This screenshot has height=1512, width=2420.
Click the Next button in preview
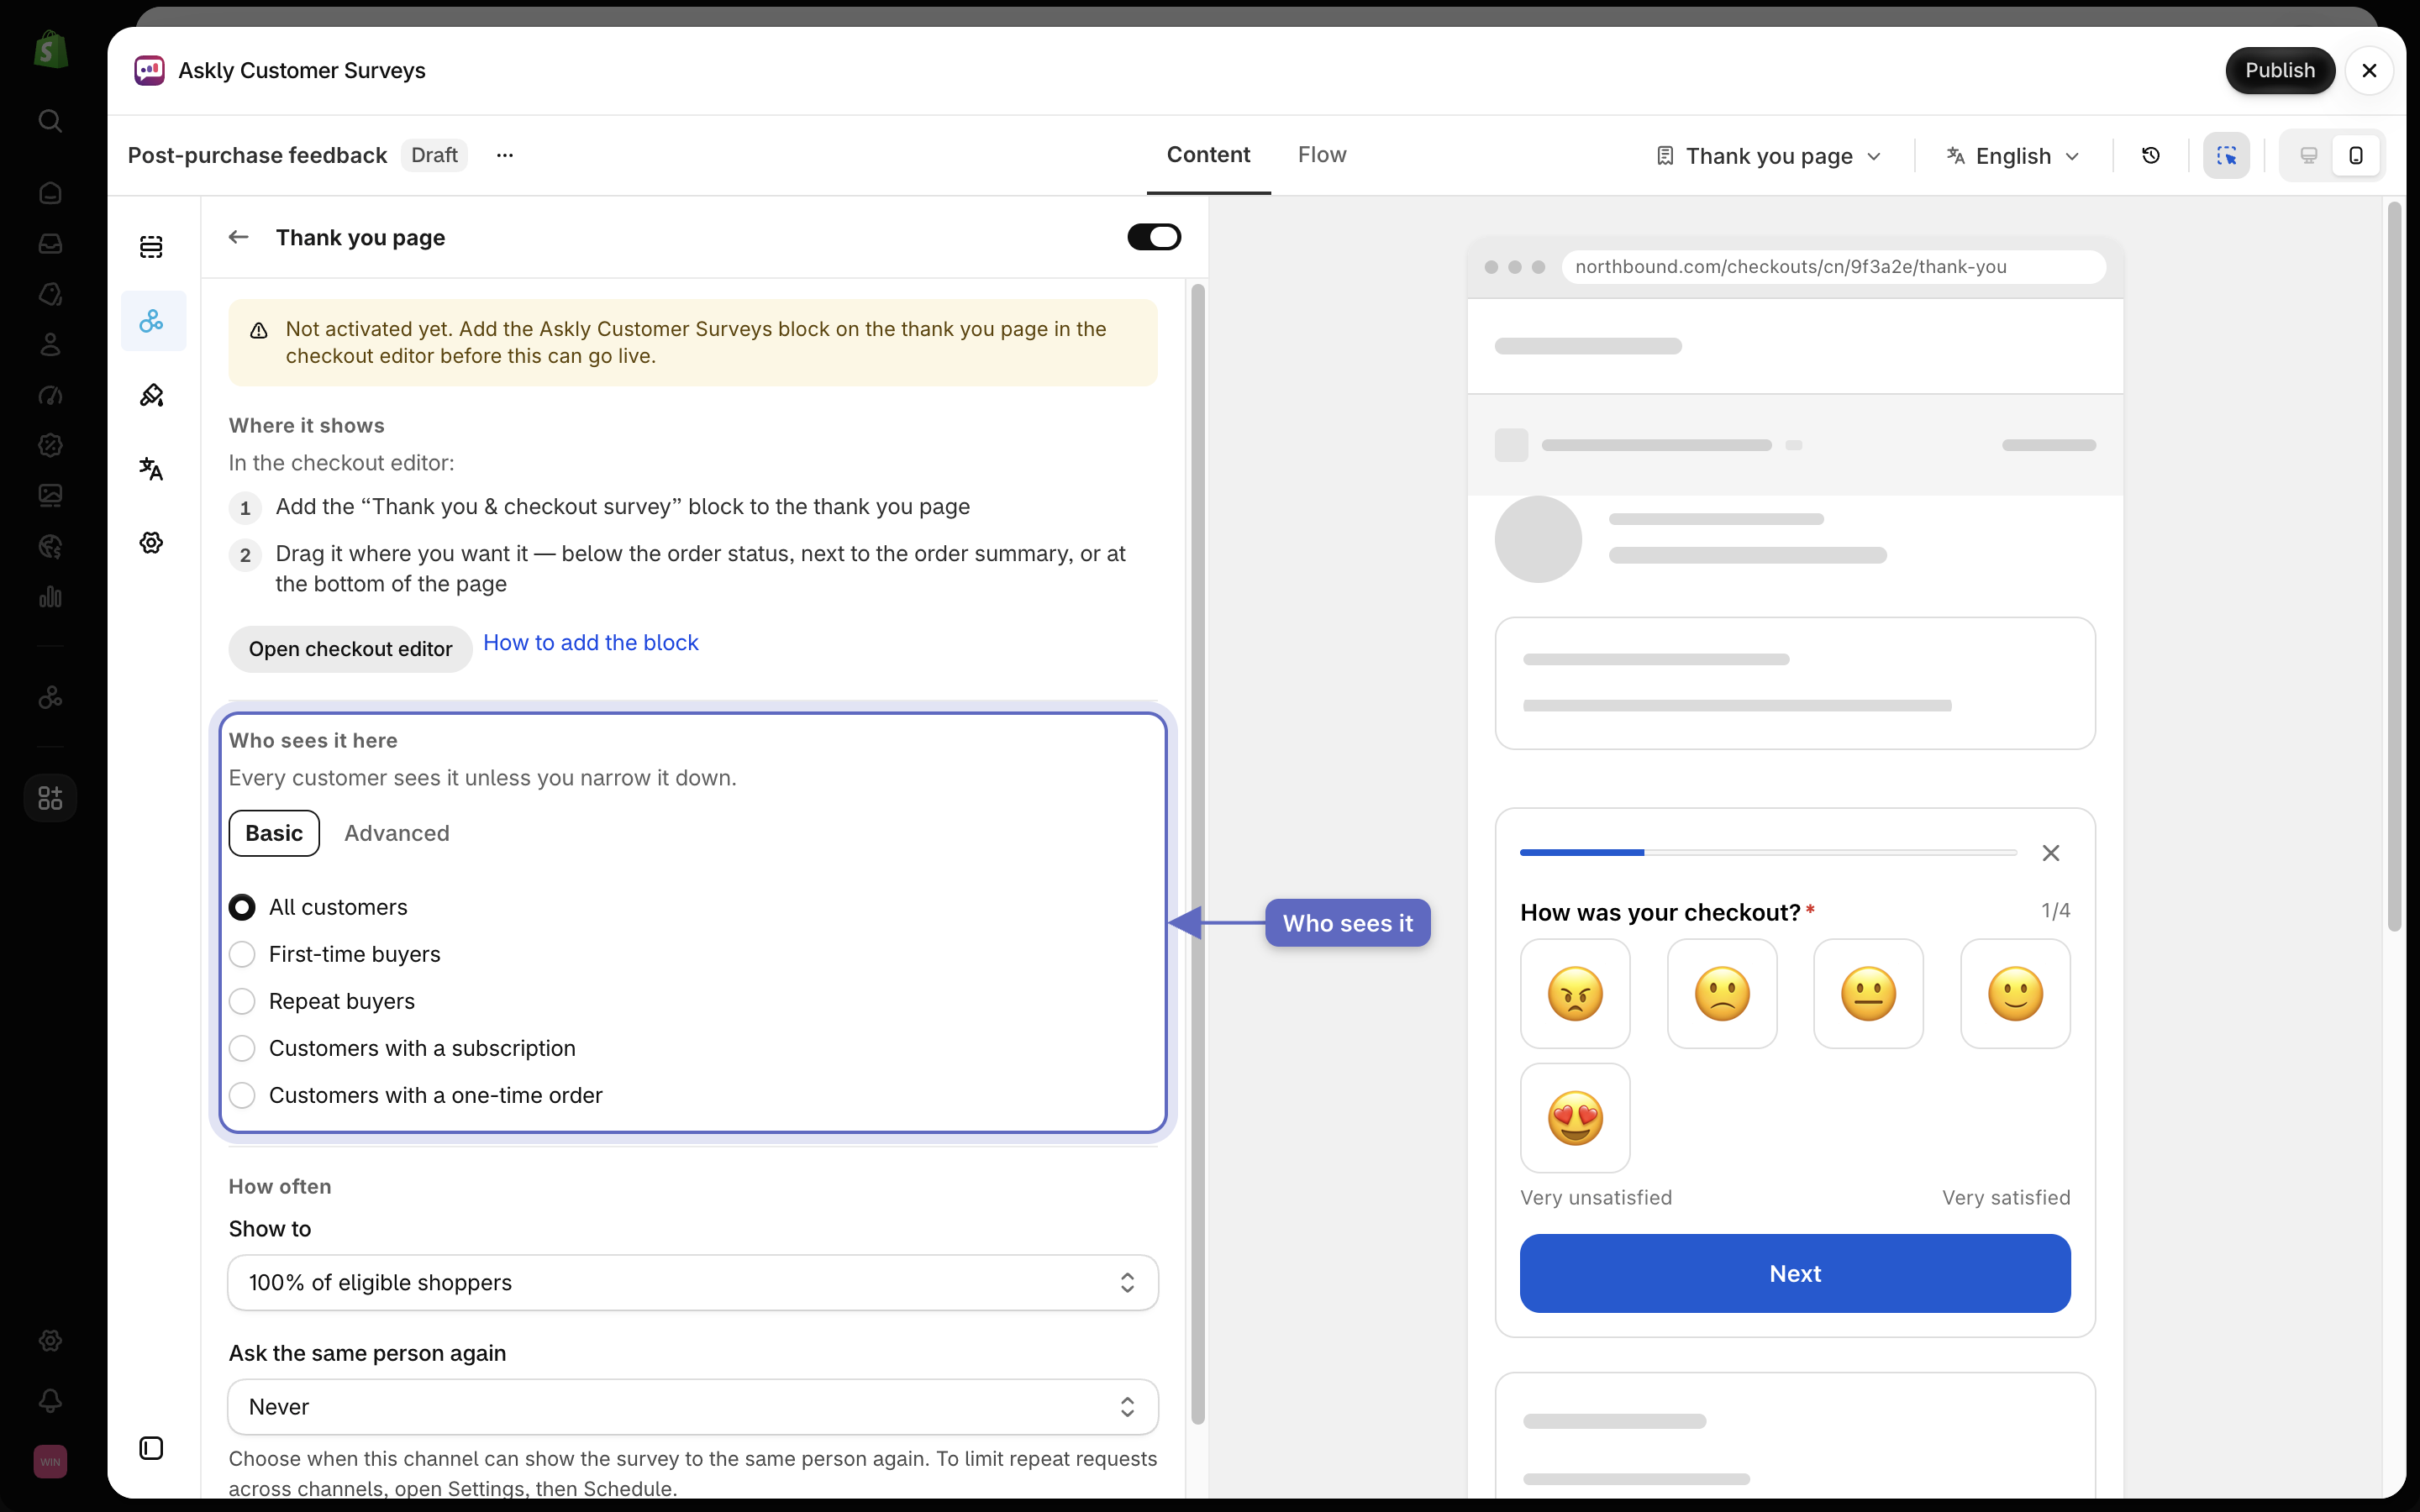1795,1273
